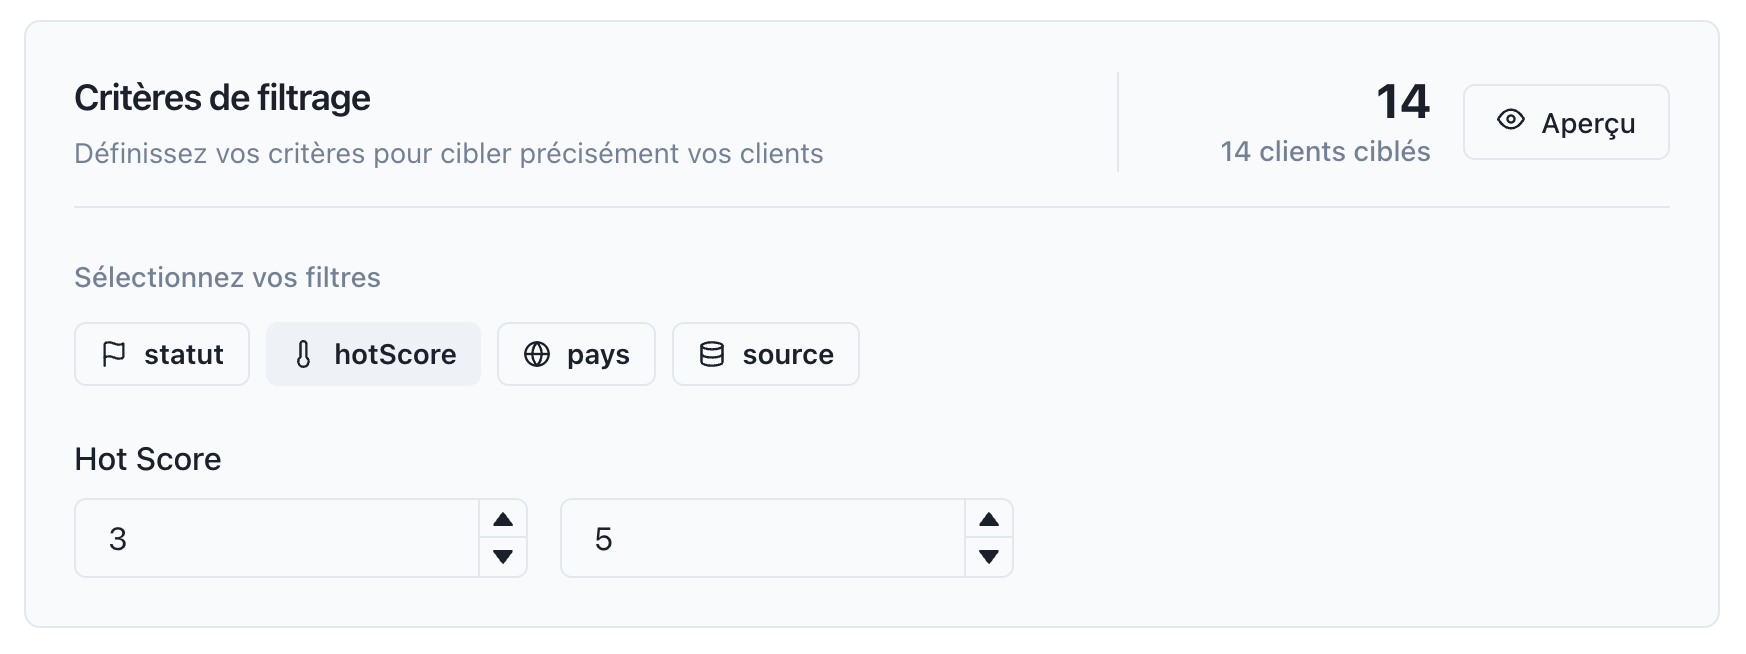The image size is (1746, 654).
Task: Click the globe icon for pays
Action: pos(537,354)
